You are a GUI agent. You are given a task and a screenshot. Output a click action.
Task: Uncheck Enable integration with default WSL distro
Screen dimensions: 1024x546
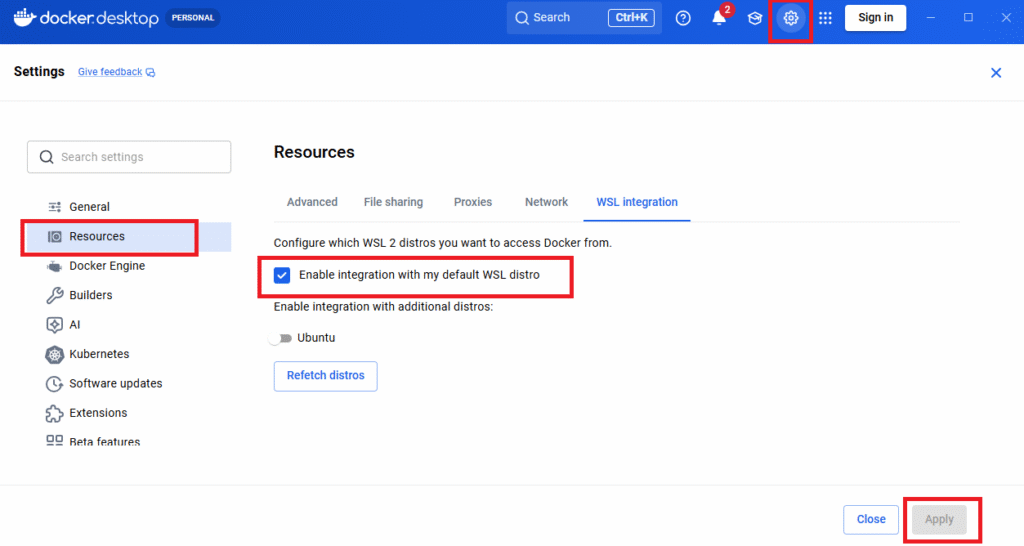[x=282, y=275]
